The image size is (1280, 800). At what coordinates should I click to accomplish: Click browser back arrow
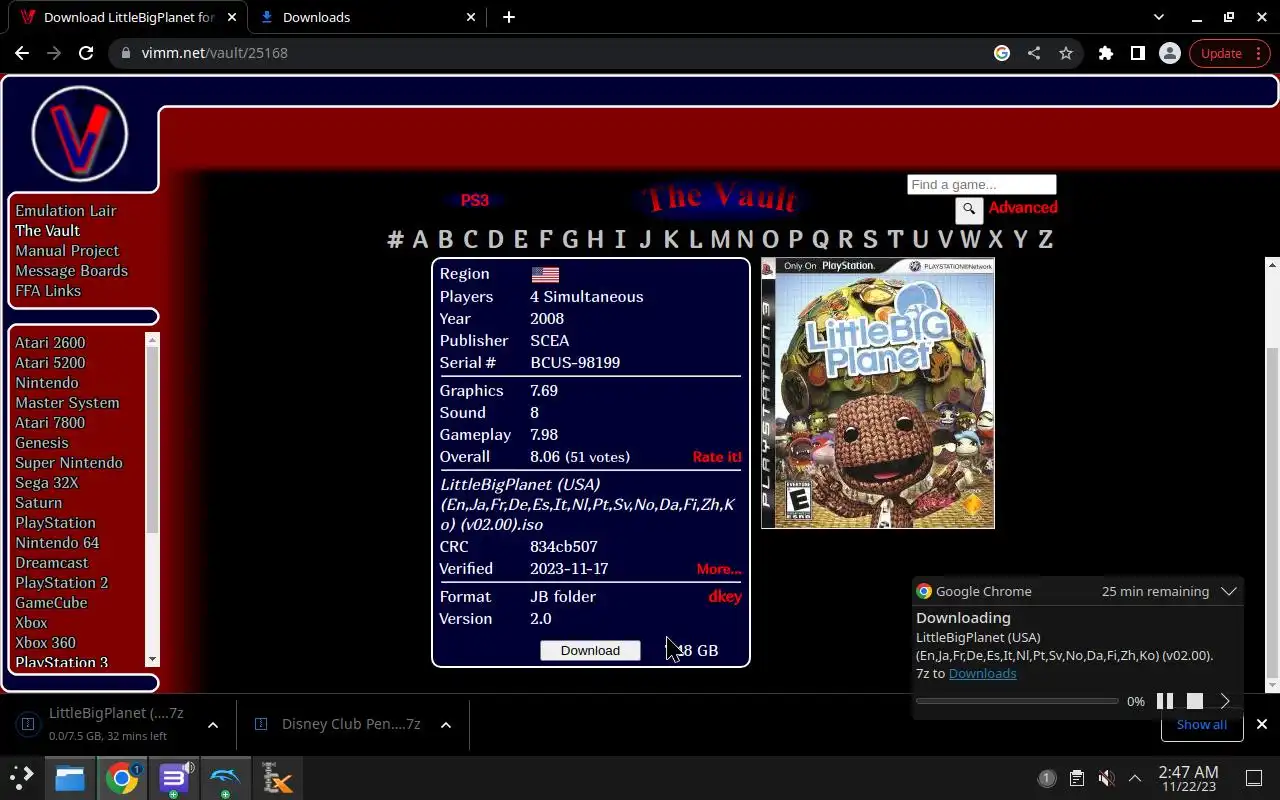(22, 53)
